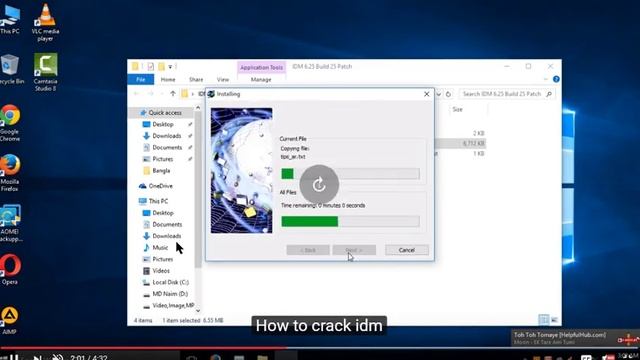Select the file row sized 6,712 KB
The image size is (640, 360).
pyautogui.click(x=460, y=143)
